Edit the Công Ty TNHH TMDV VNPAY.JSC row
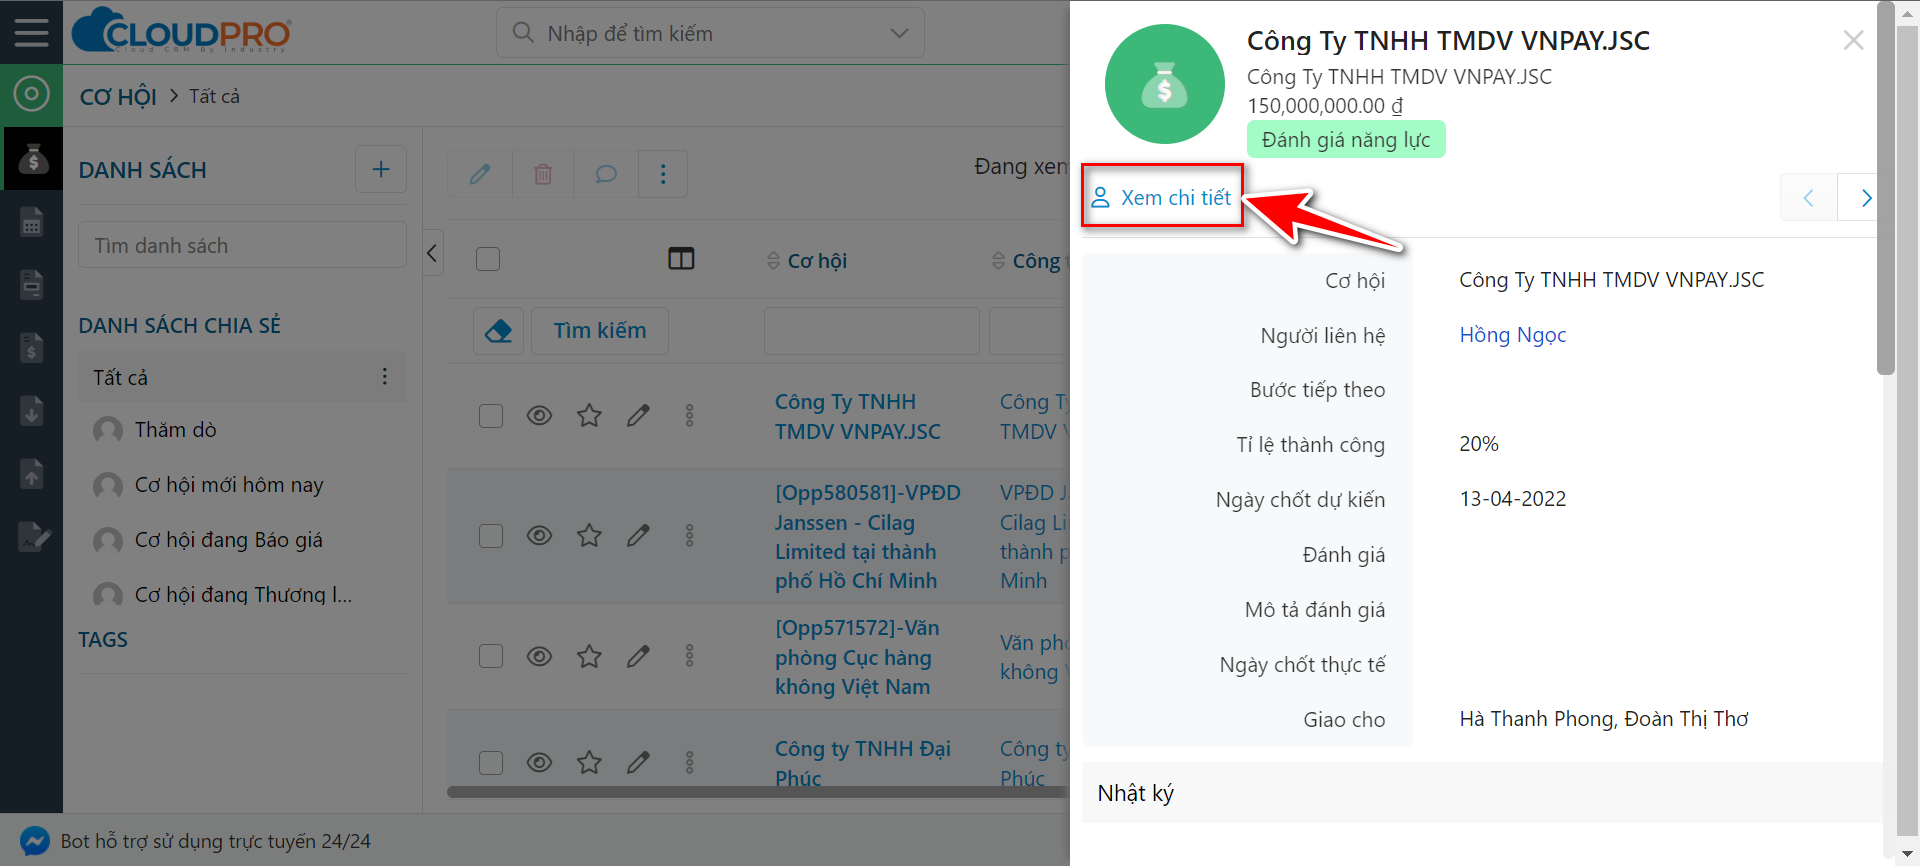Viewport: 1920px width, 866px height. (x=638, y=415)
